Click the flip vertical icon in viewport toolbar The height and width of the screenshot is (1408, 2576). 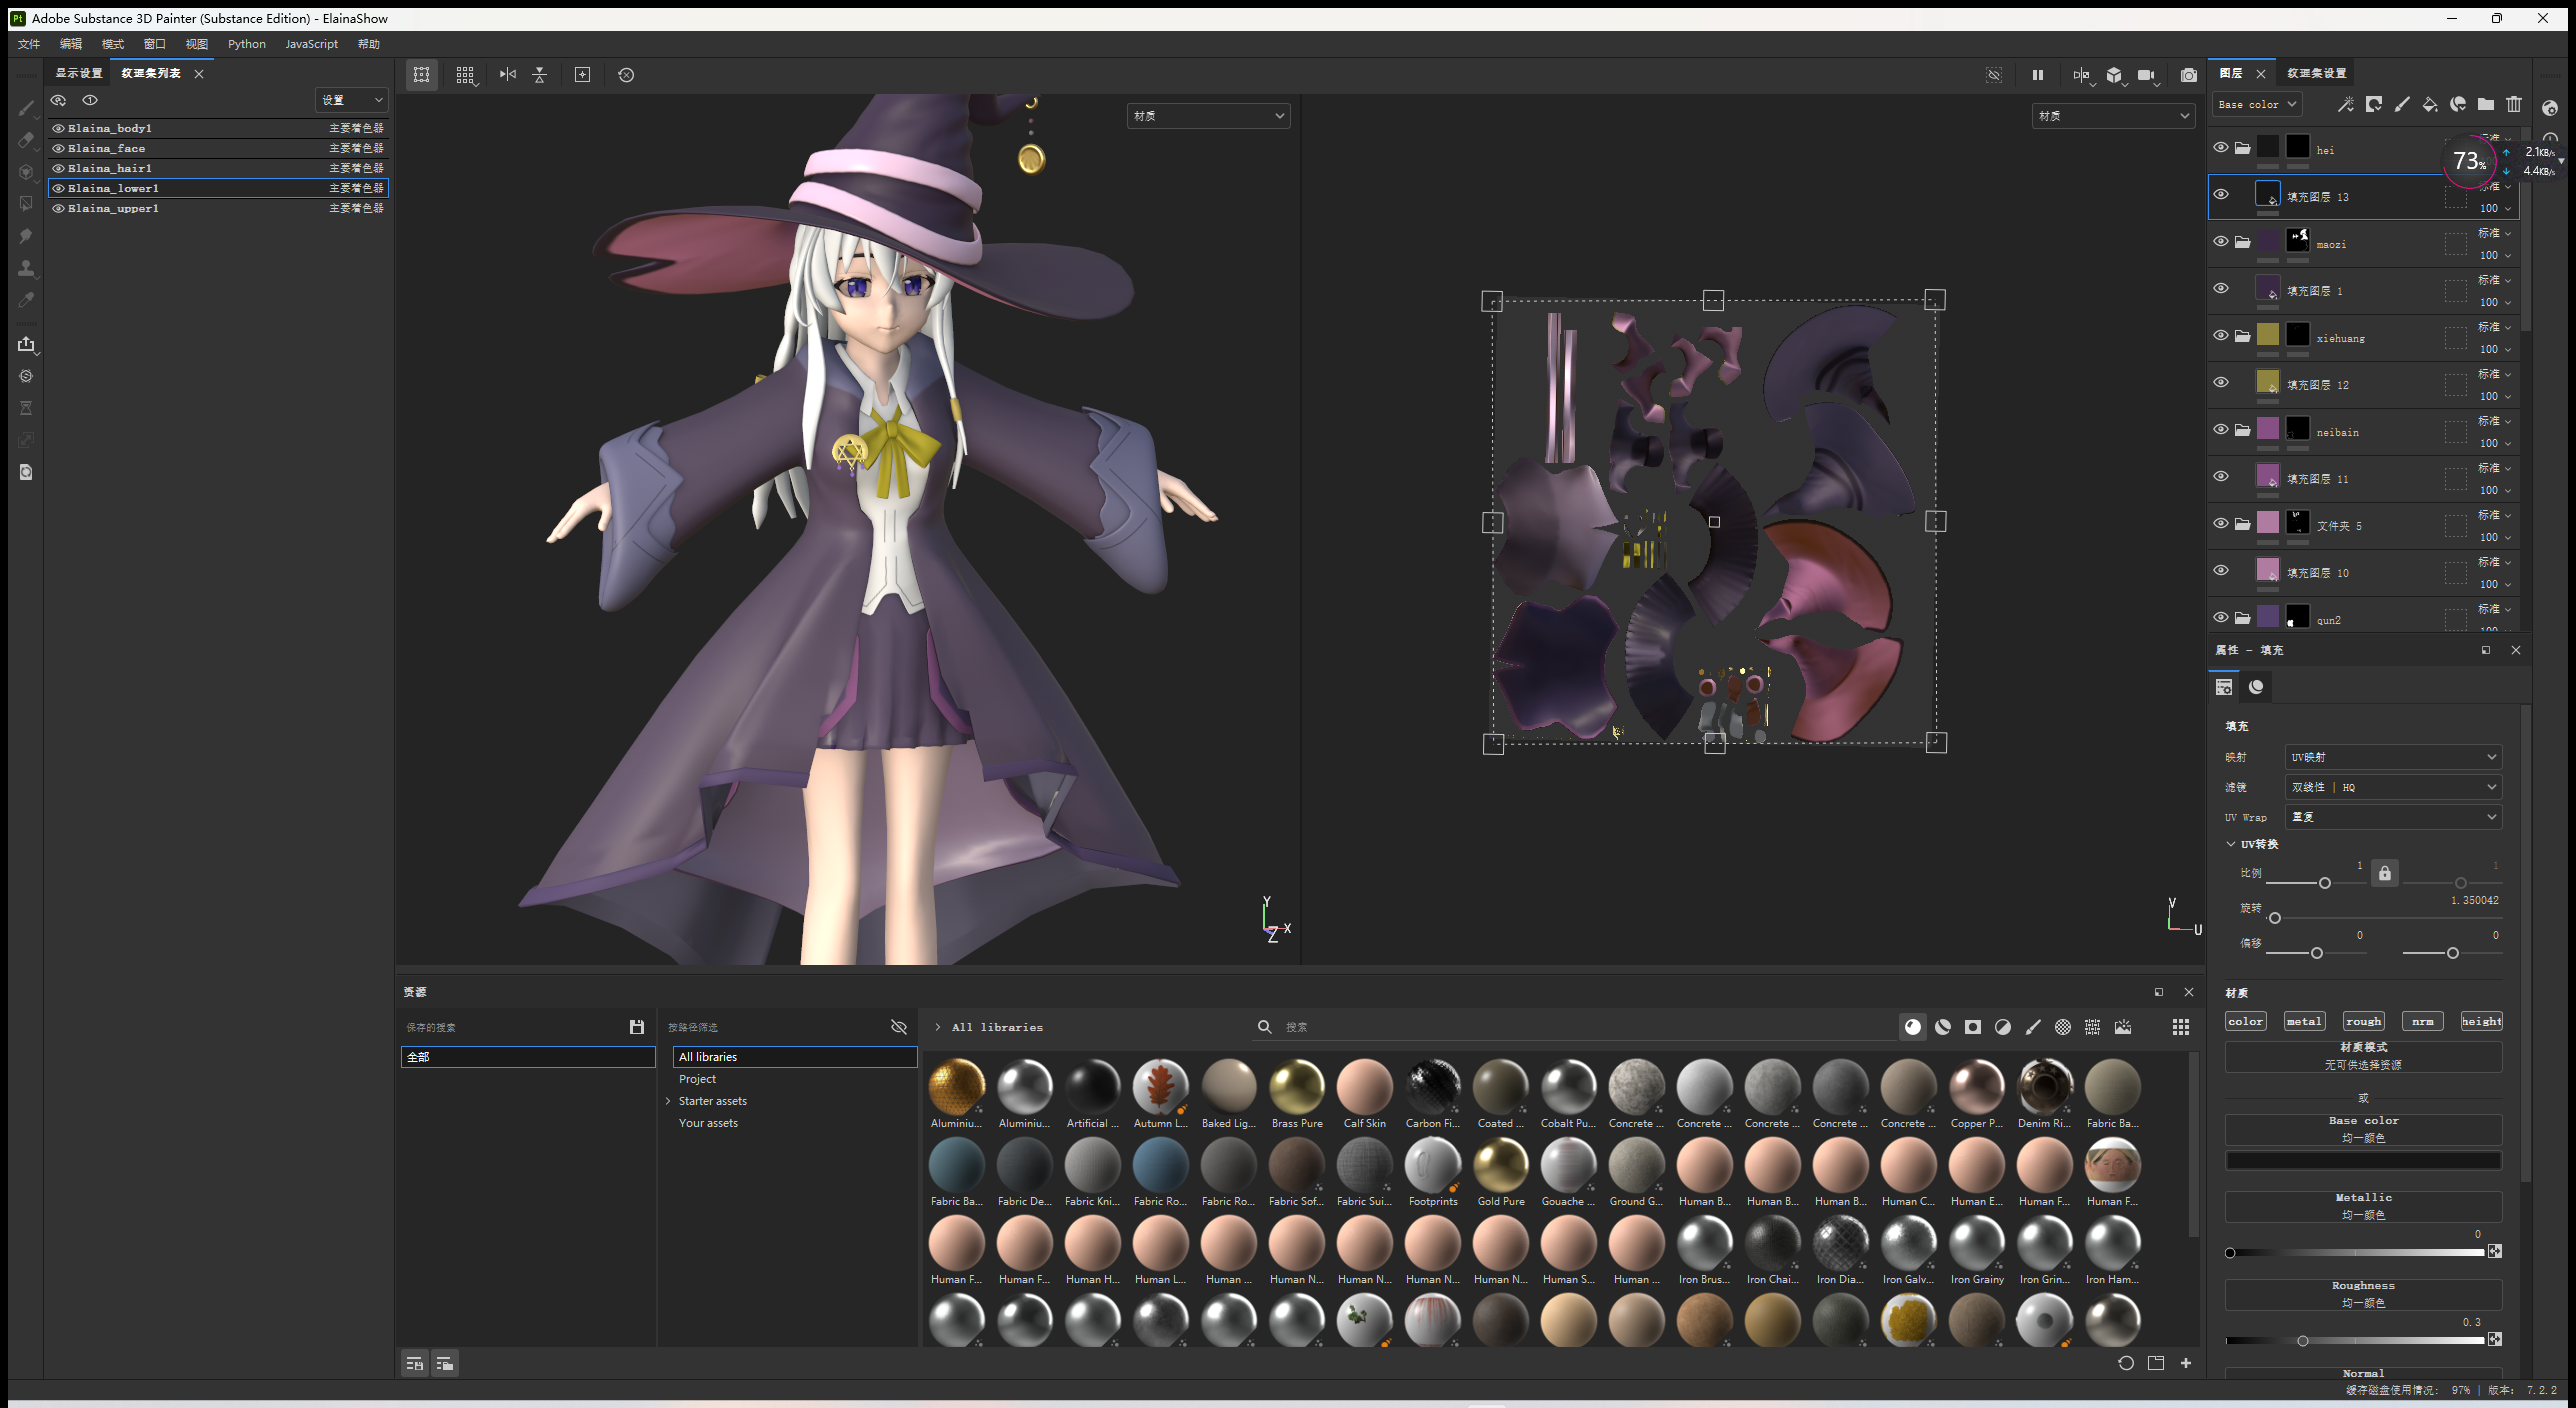tap(540, 75)
